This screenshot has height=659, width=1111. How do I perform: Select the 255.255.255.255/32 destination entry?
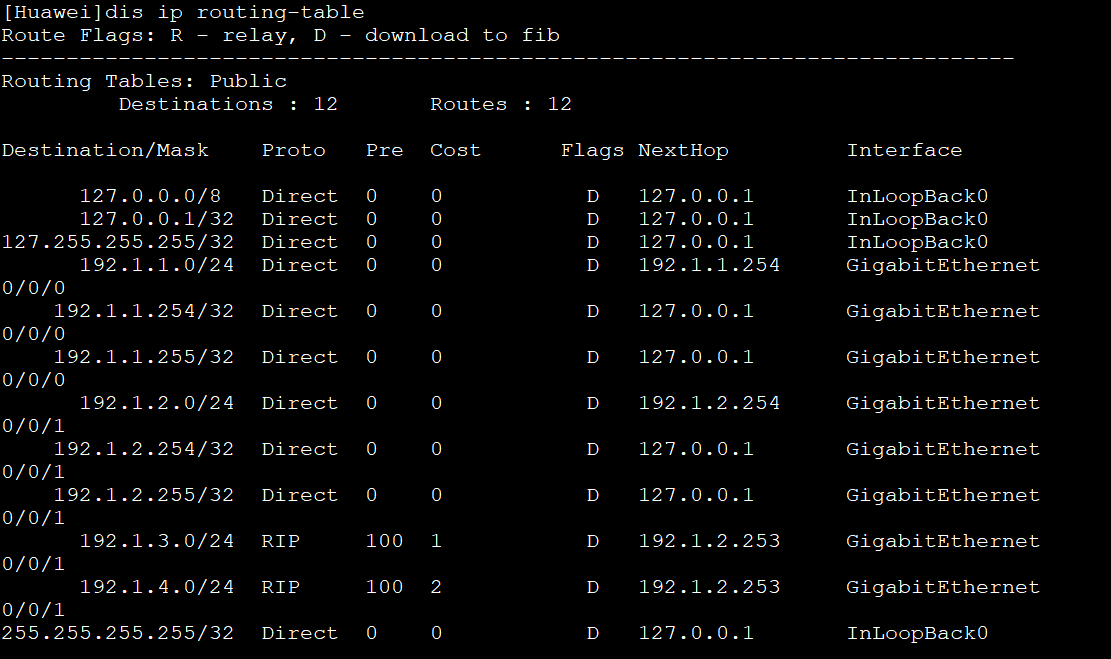(118, 634)
